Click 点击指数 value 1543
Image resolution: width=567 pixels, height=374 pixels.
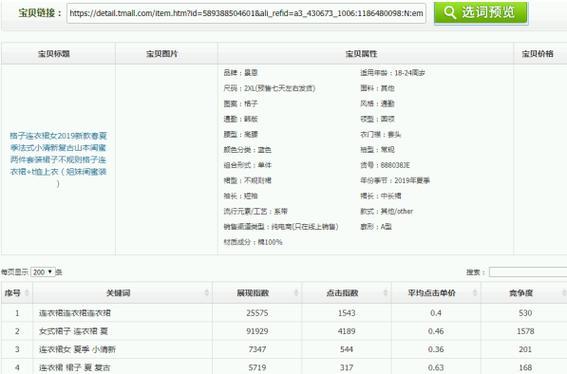pyautogui.click(x=346, y=313)
